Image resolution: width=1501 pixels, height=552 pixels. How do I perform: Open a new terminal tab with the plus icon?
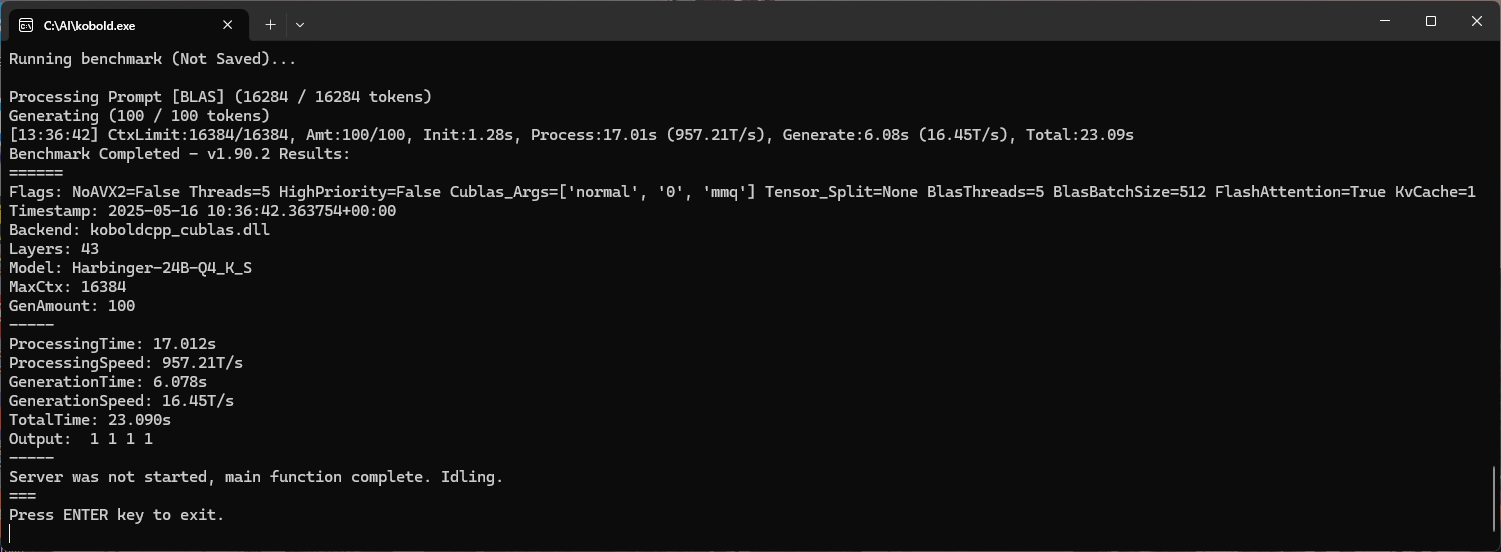click(x=270, y=24)
